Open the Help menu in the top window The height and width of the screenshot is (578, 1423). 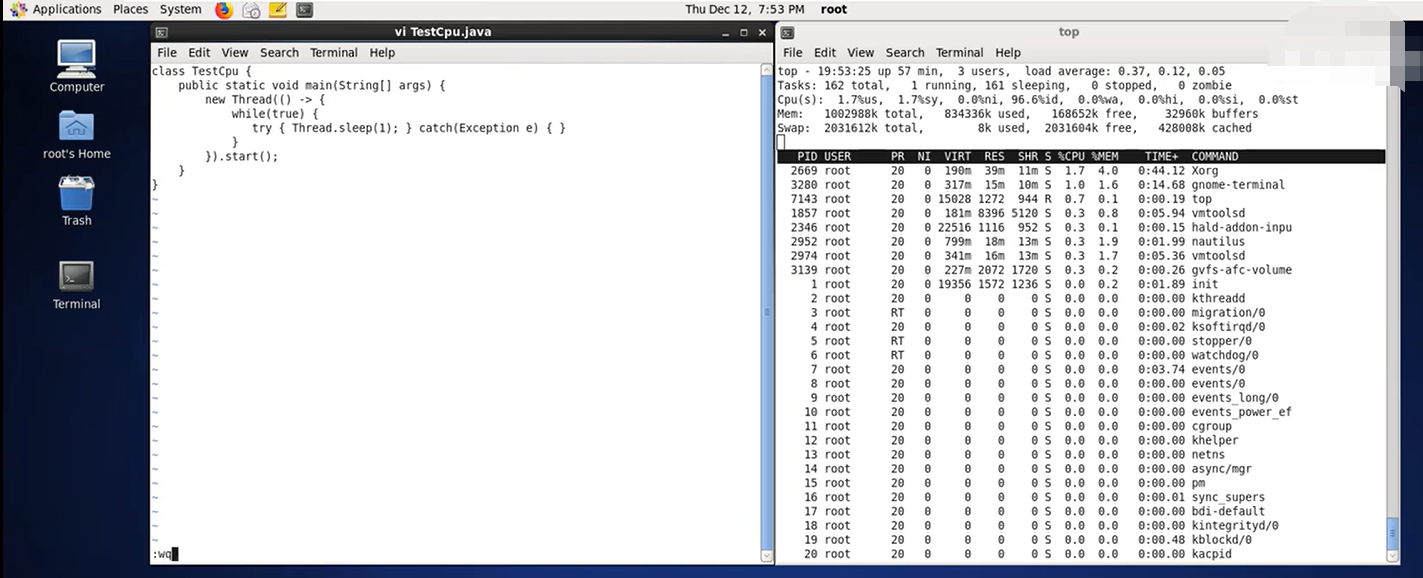(x=1008, y=53)
